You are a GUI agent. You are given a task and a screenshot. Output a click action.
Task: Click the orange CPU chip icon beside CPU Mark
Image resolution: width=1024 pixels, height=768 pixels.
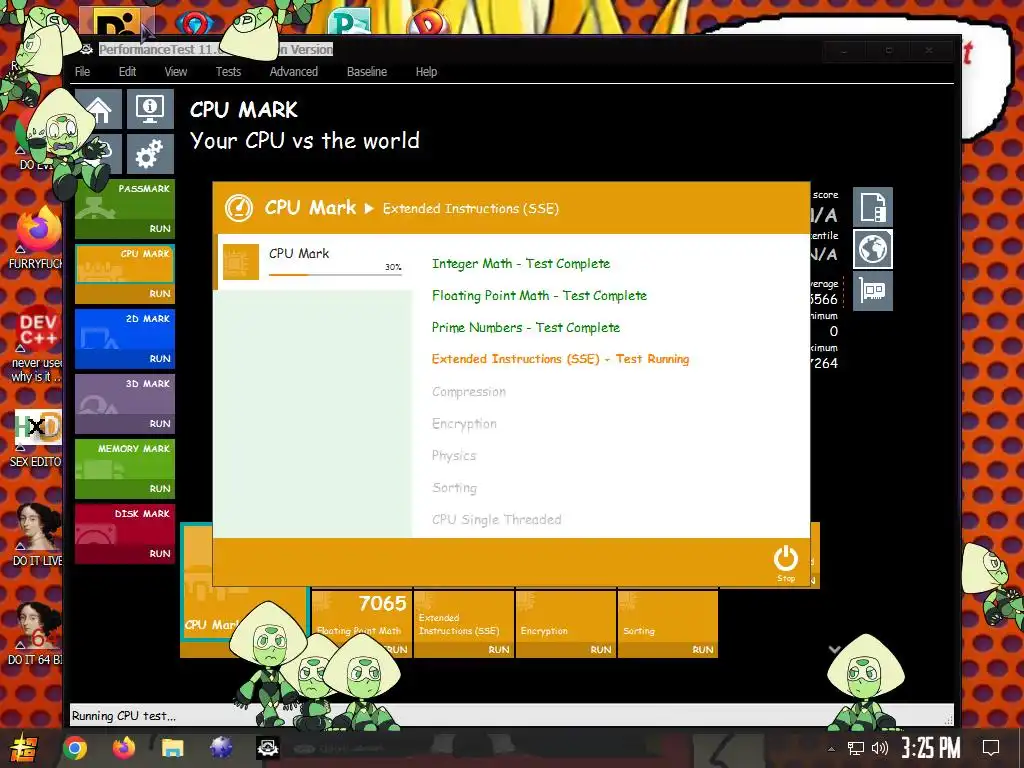241,262
